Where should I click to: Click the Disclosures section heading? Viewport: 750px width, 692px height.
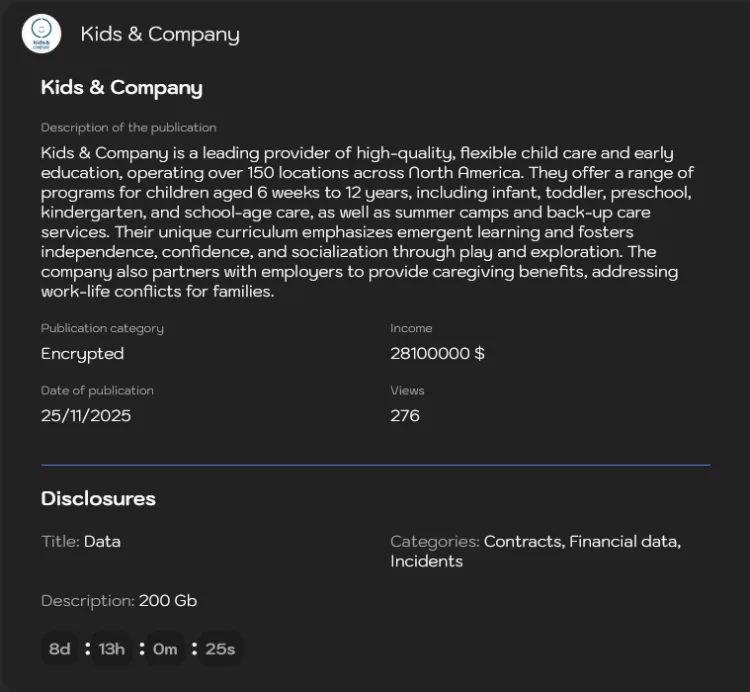(x=98, y=498)
